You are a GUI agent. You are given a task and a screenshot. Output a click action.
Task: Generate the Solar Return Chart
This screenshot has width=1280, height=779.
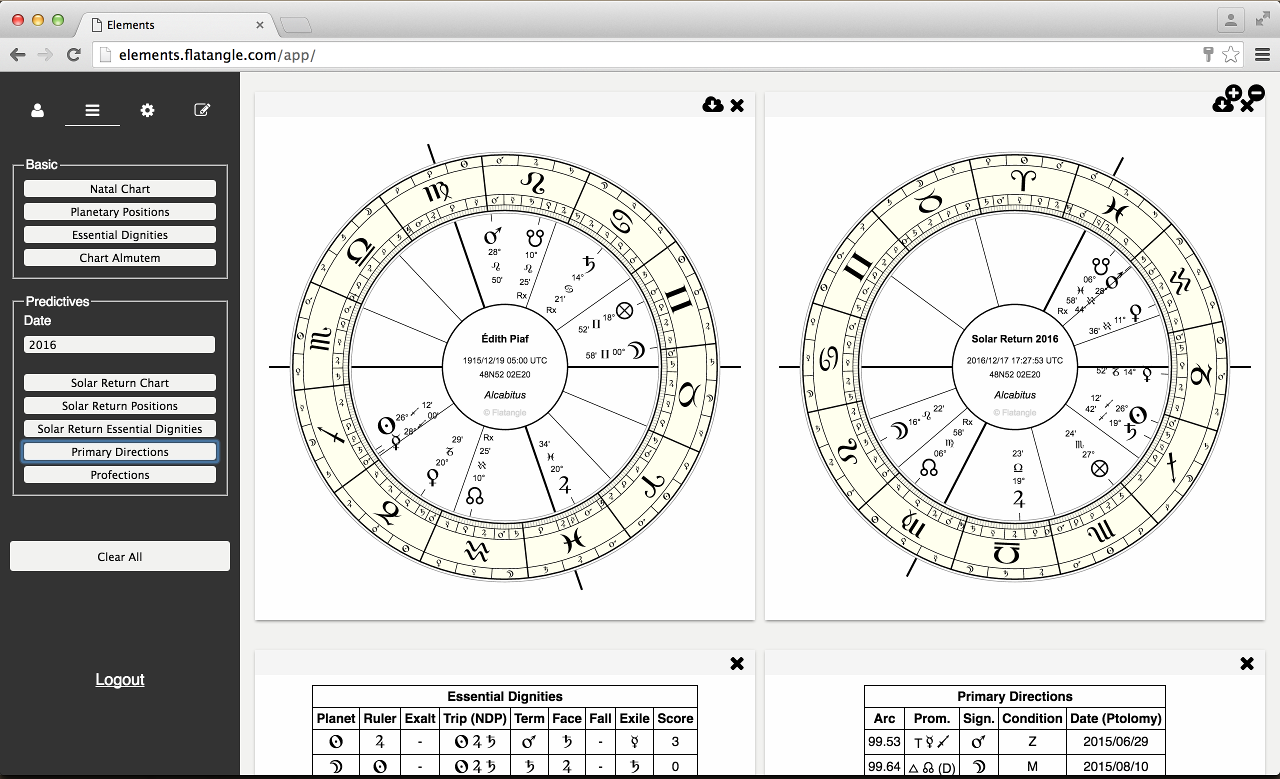tap(120, 383)
